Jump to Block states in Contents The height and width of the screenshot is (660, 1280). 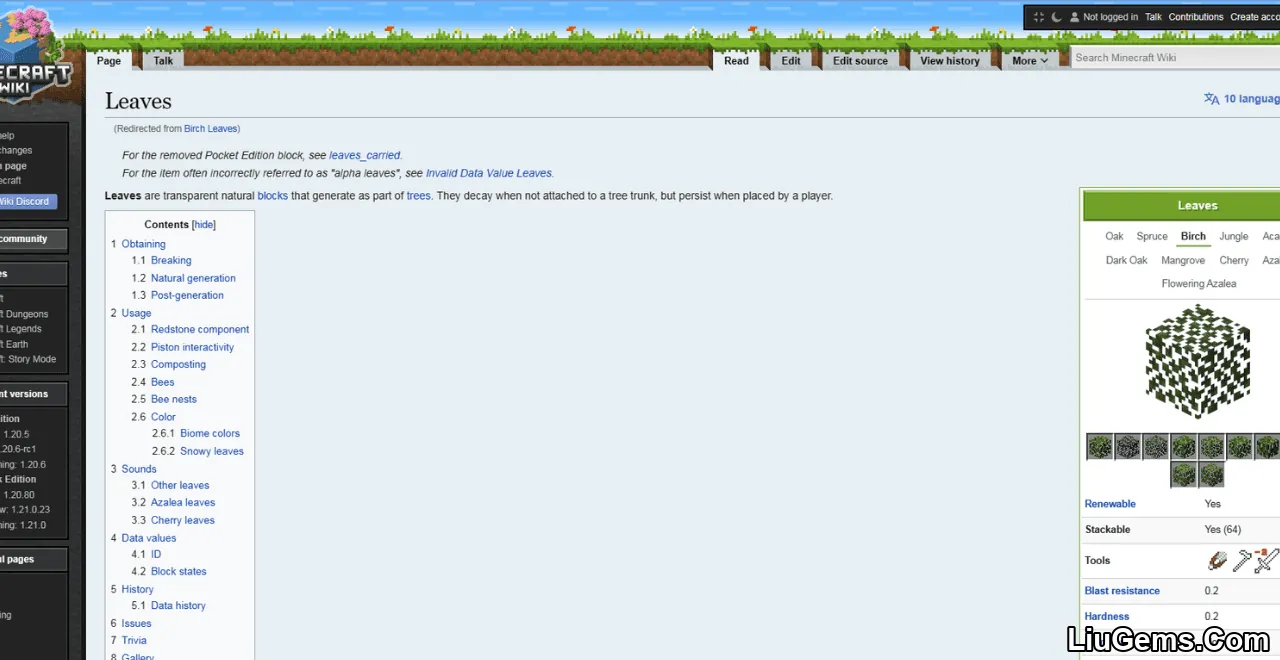[x=179, y=572]
